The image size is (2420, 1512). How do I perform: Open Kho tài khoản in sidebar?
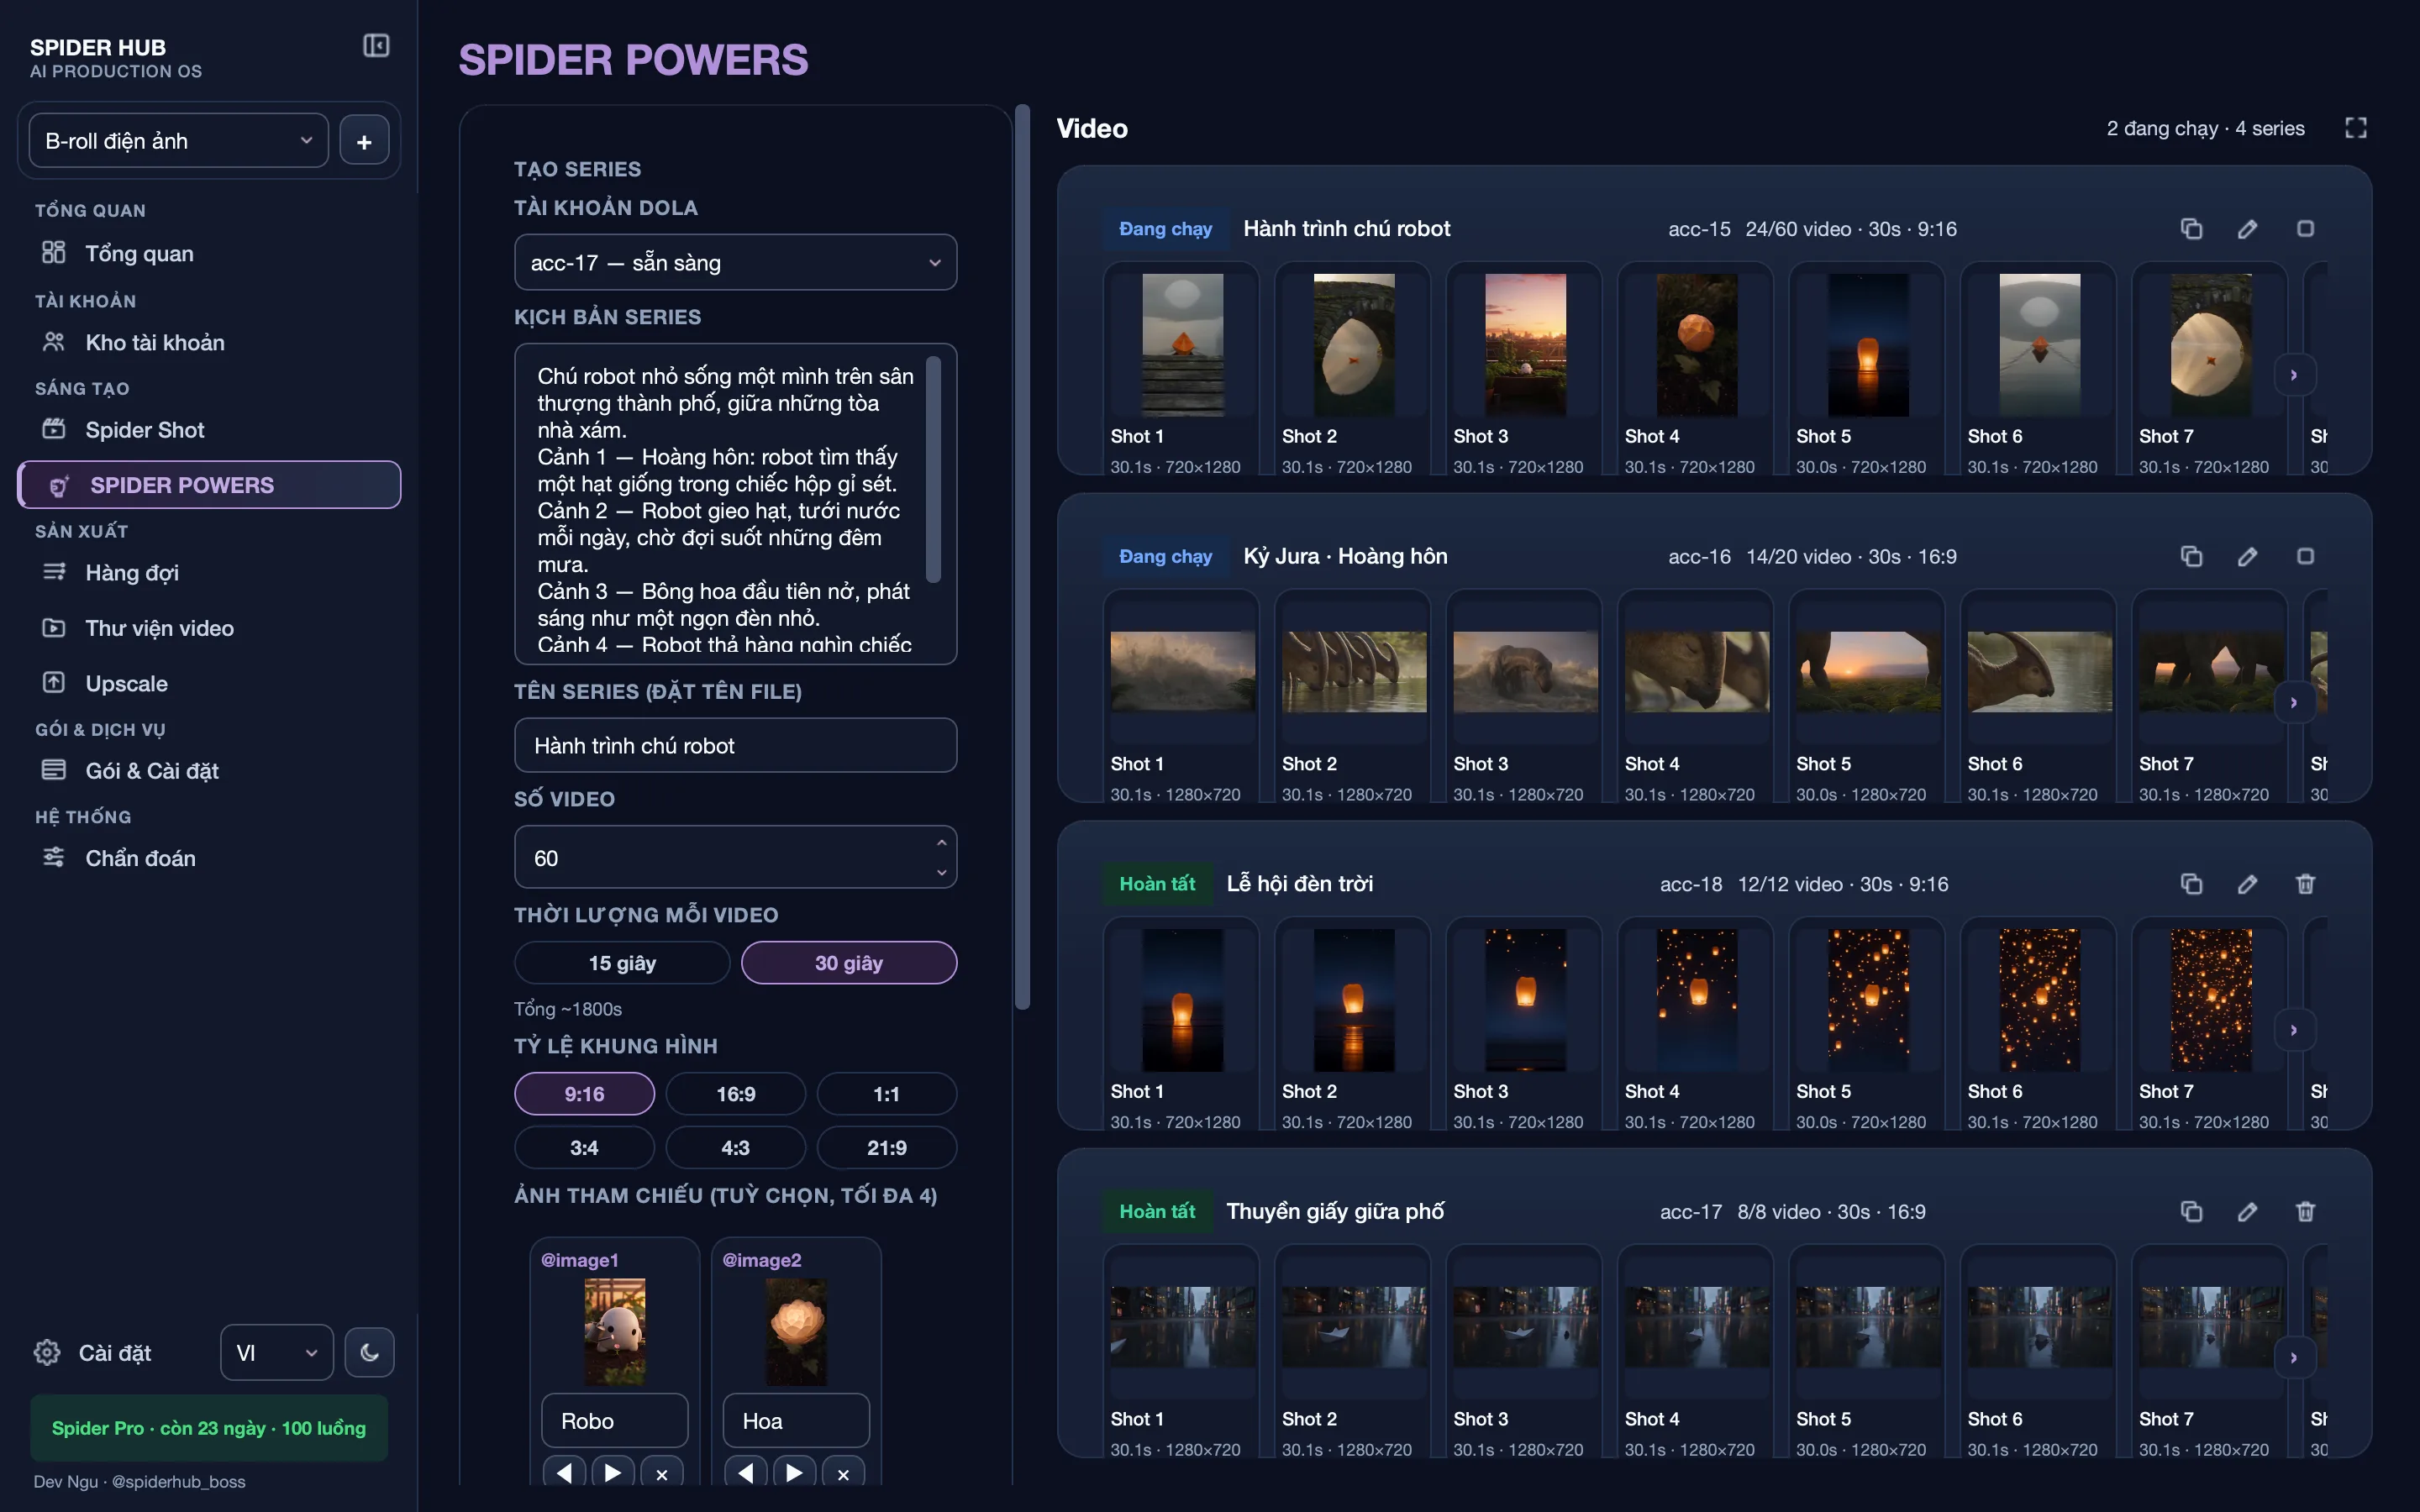coord(209,342)
